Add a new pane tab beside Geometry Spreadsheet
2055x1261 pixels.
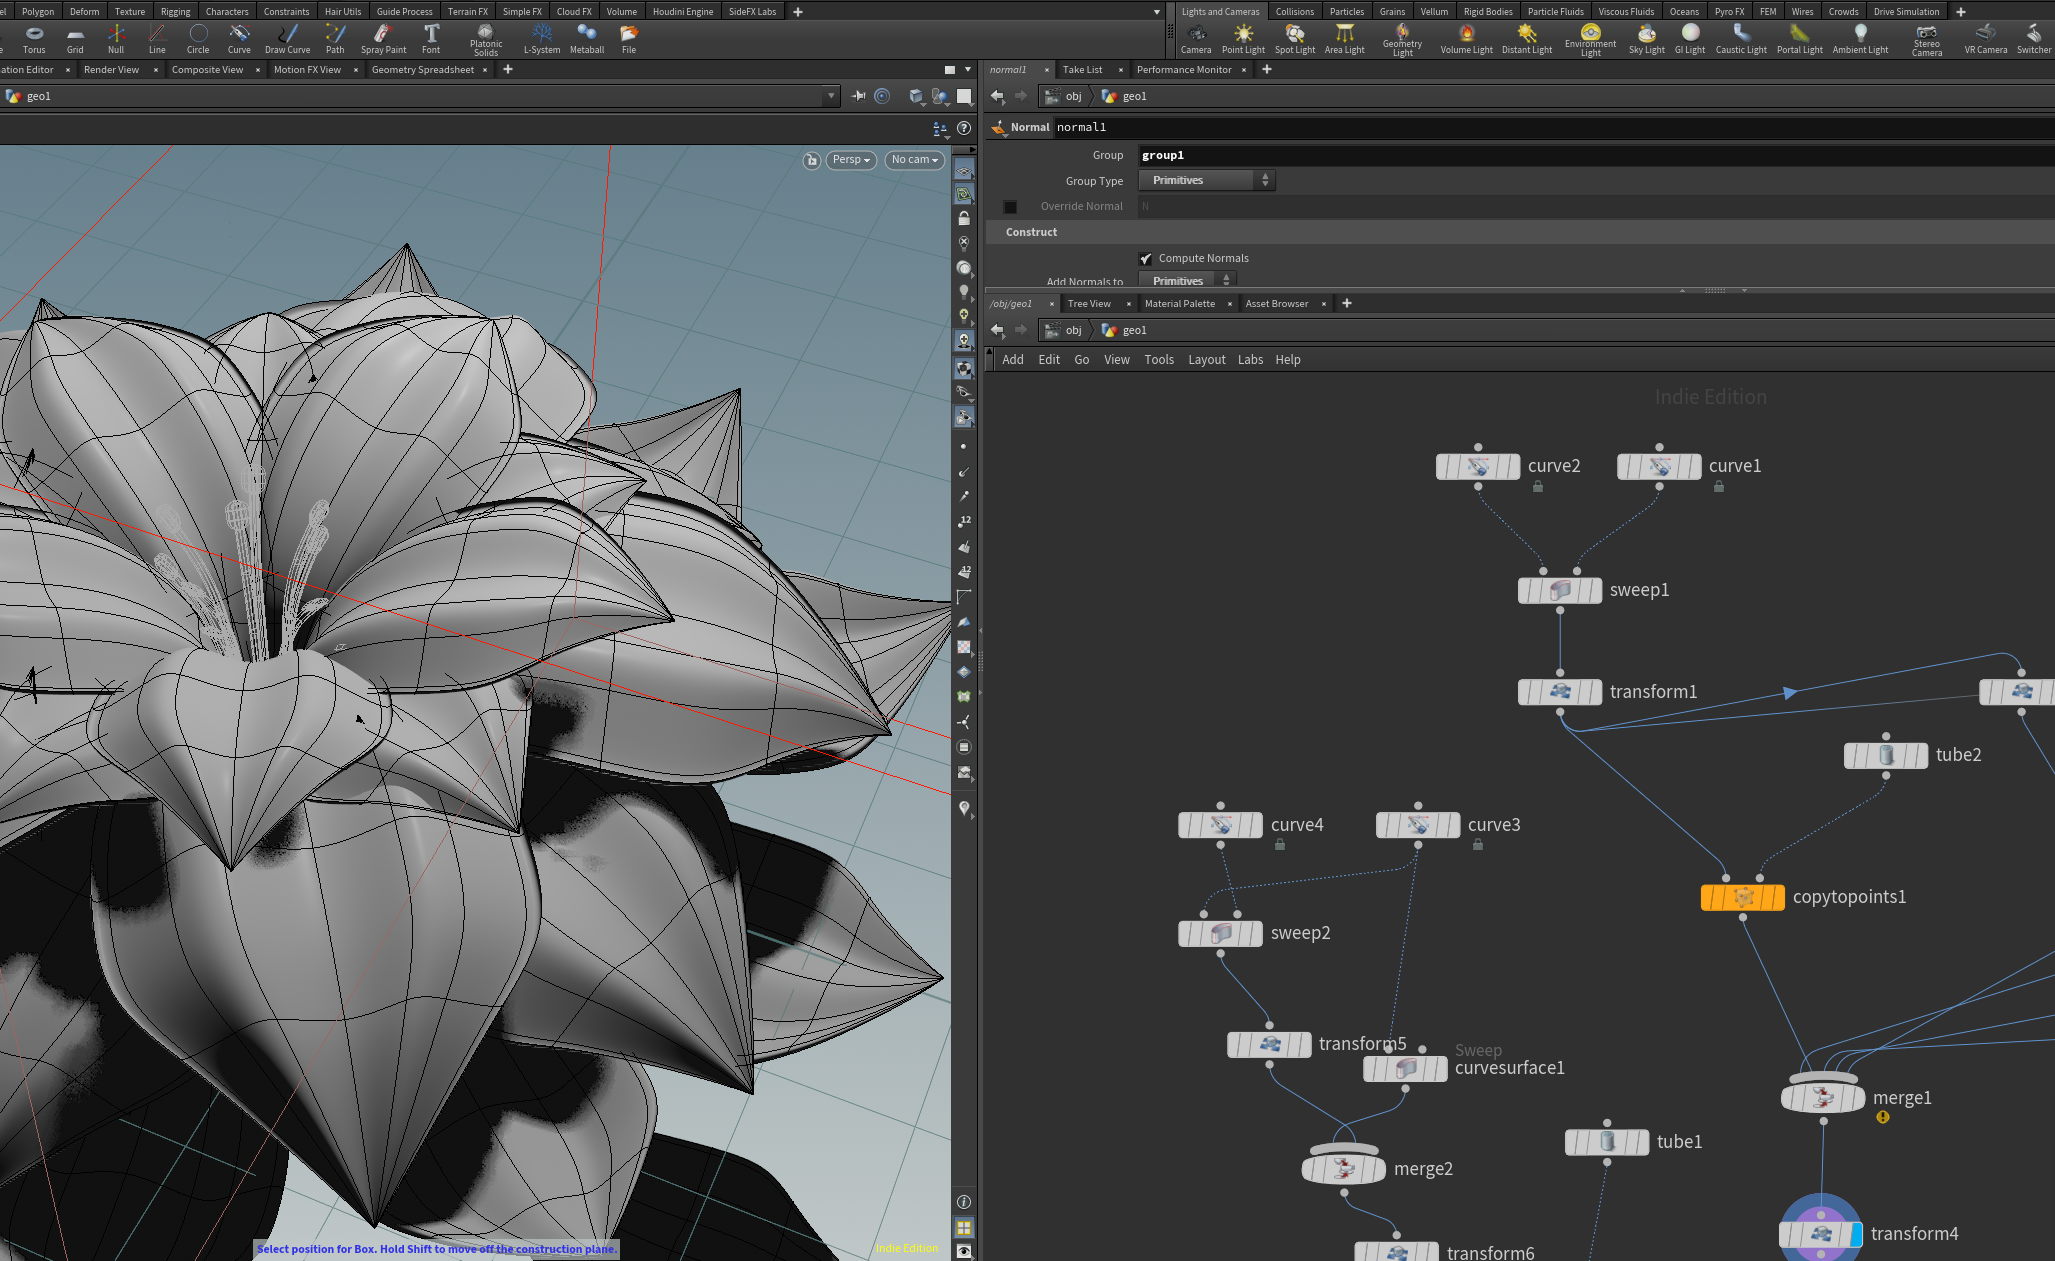pos(508,70)
